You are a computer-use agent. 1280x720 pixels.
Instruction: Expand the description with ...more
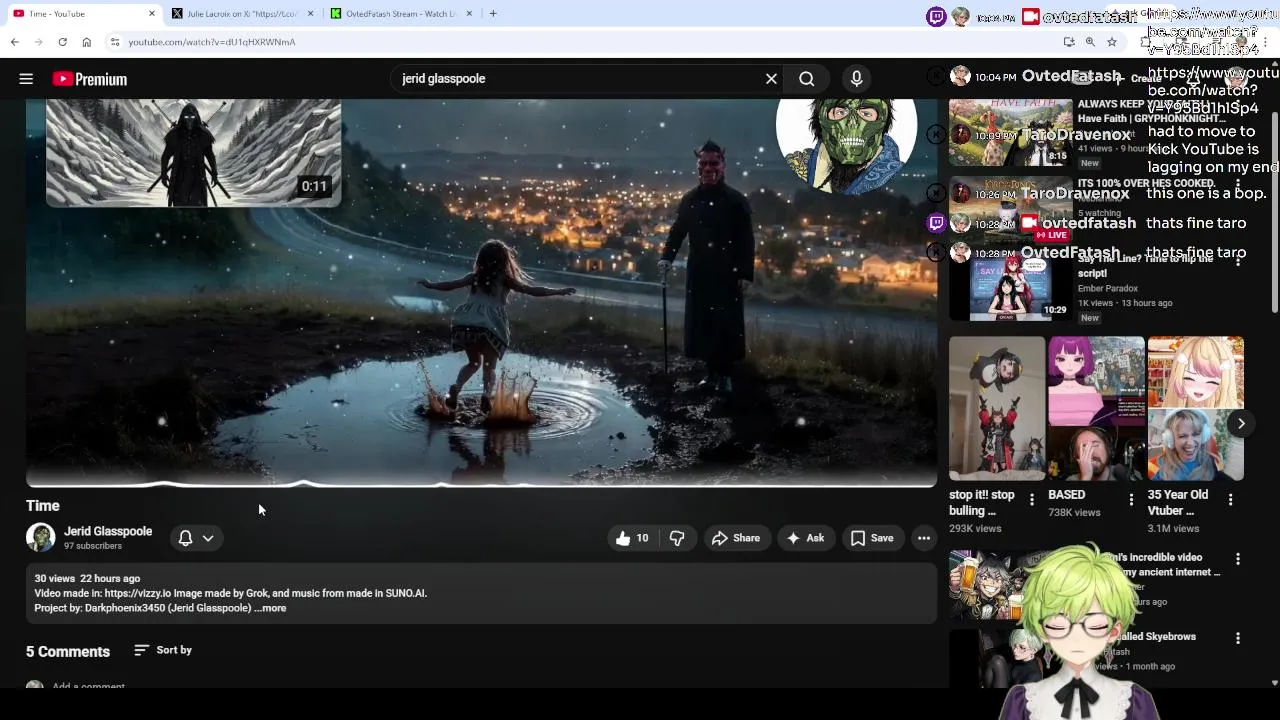tap(270, 608)
